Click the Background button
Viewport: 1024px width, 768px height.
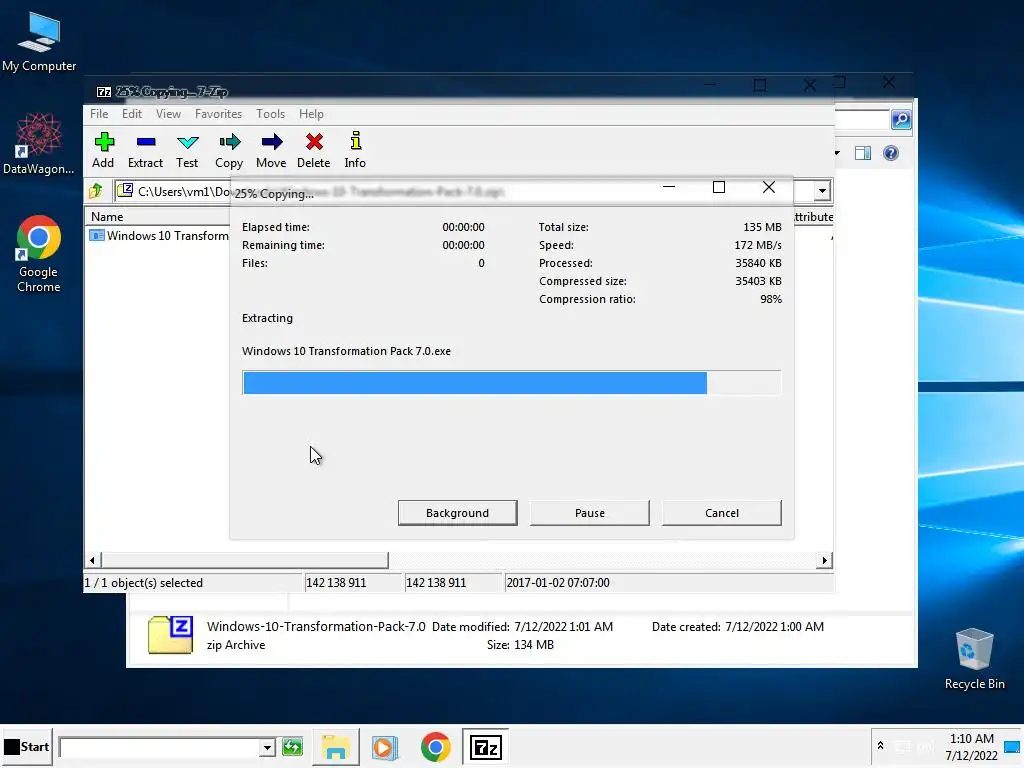point(458,513)
